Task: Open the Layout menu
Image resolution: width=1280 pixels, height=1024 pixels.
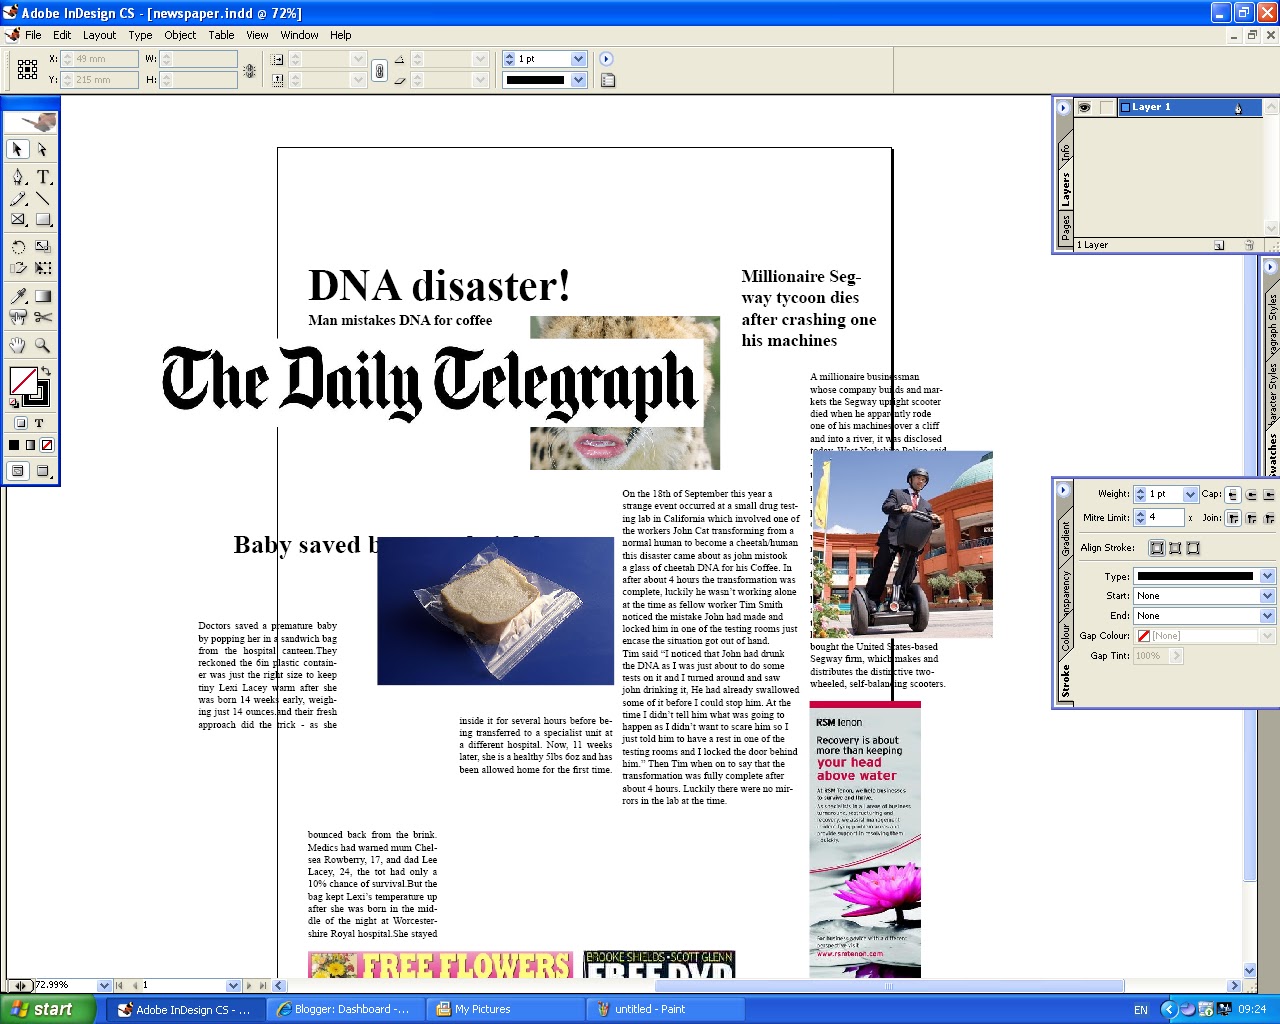Action: click(x=99, y=35)
